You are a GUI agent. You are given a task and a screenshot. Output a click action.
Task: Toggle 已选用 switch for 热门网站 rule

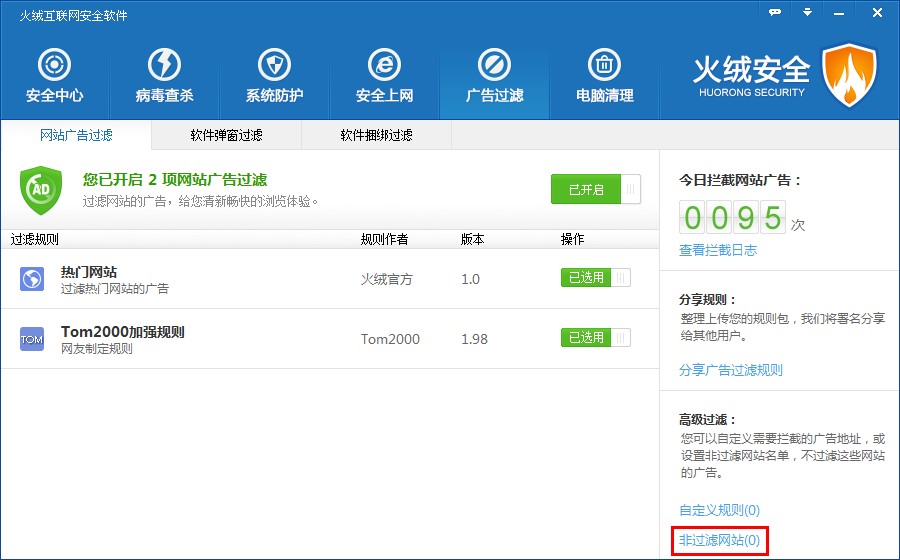(596, 278)
